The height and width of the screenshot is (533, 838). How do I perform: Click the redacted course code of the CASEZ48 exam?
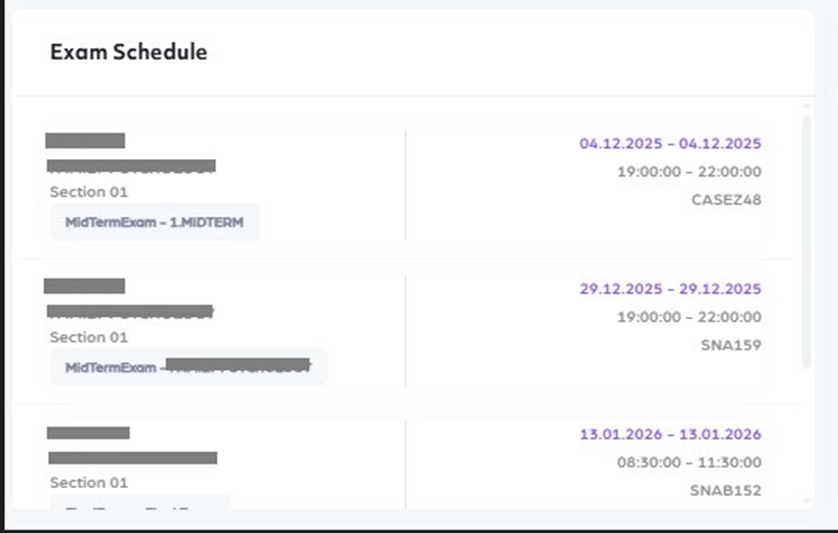[x=85, y=140]
